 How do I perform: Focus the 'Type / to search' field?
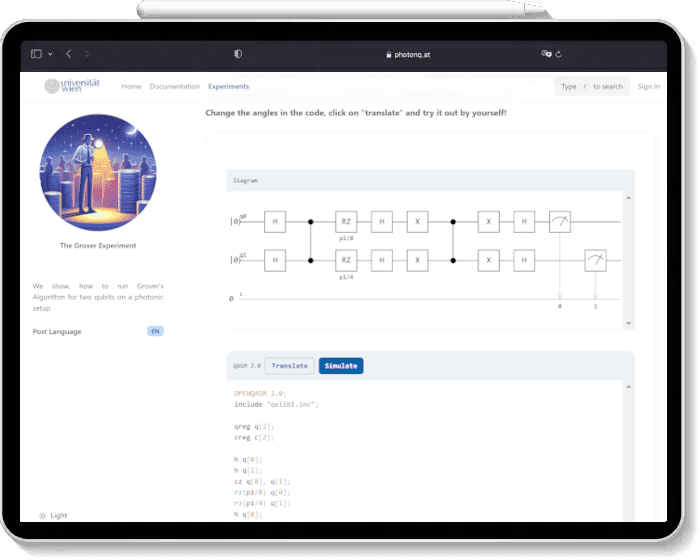click(592, 87)
